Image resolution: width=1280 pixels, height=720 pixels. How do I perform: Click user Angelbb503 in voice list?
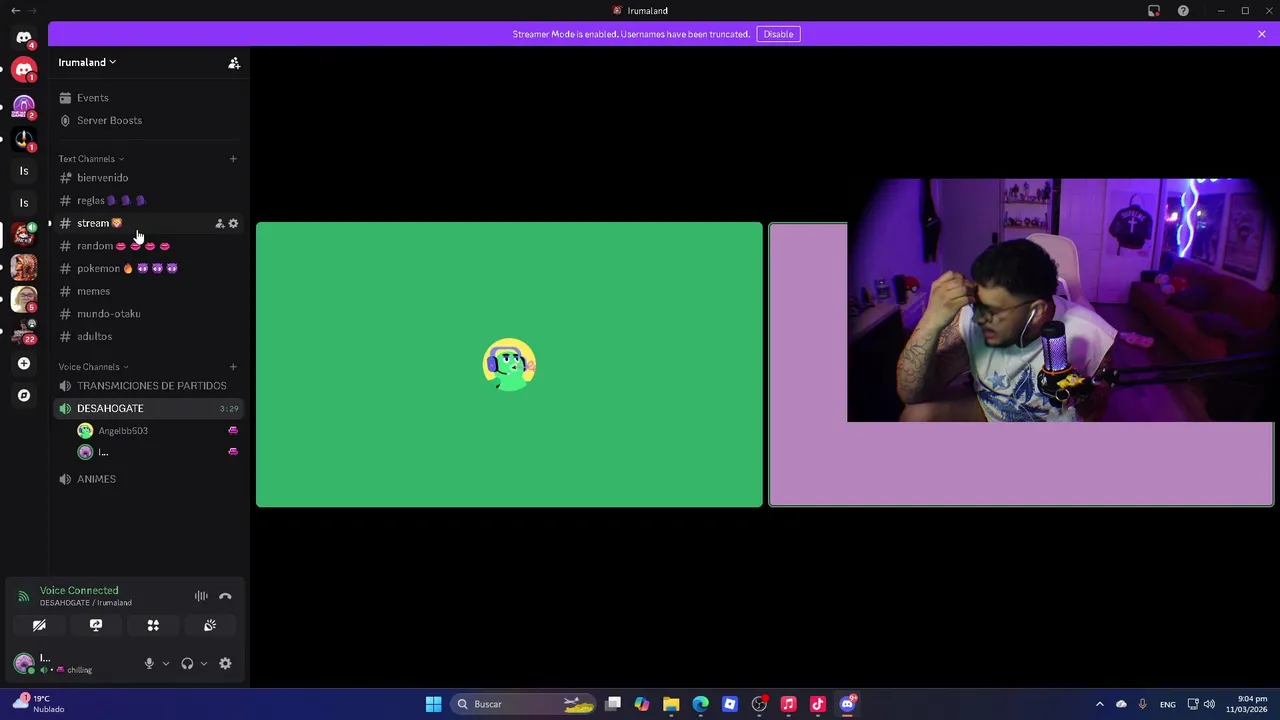[158, 430]
